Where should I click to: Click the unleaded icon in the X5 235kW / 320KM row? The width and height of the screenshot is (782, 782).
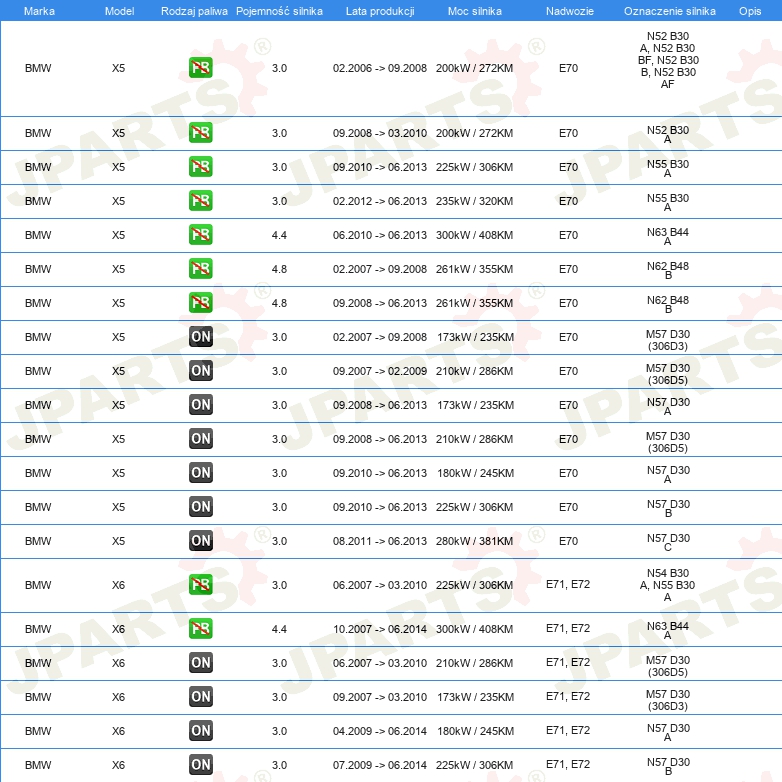(200, 200)
